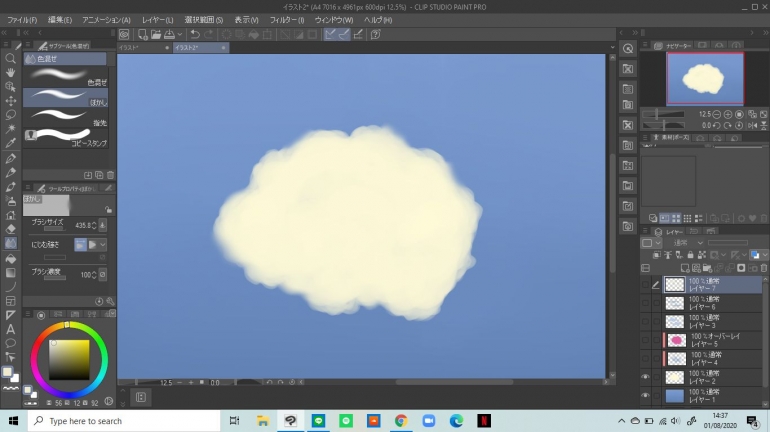Toggle the lock layer icon
The width and height of the screenshot is (770, 432).
click(690, 255)
